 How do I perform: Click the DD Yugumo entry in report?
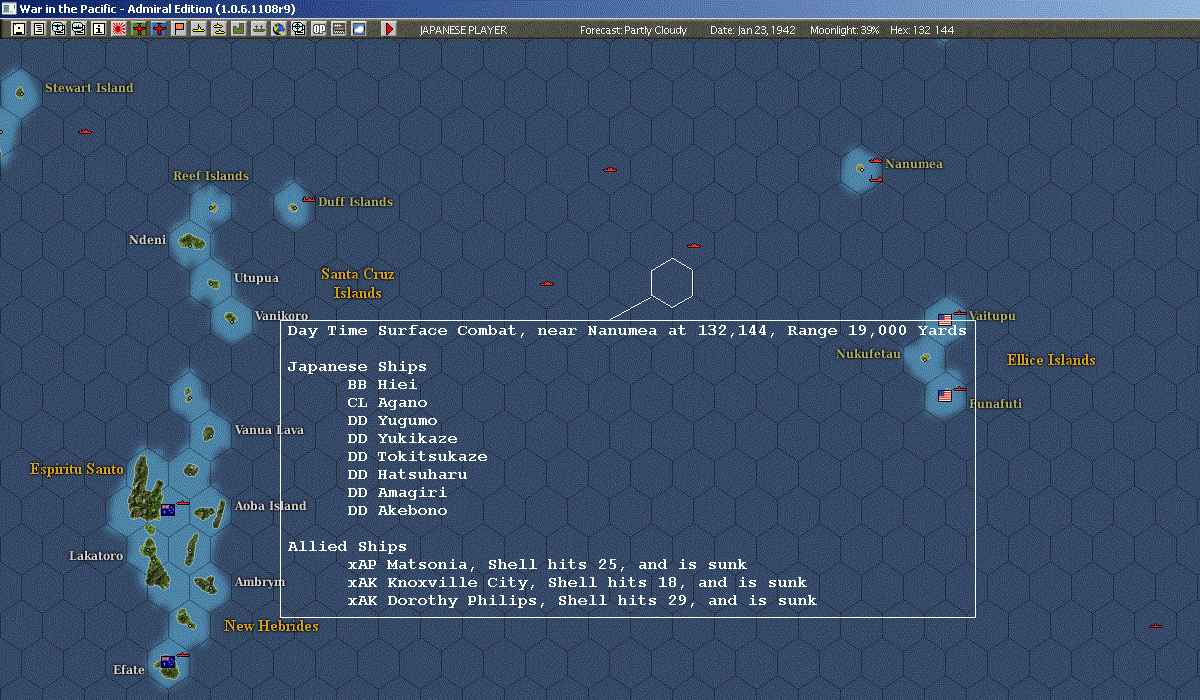tap(393, 421)
